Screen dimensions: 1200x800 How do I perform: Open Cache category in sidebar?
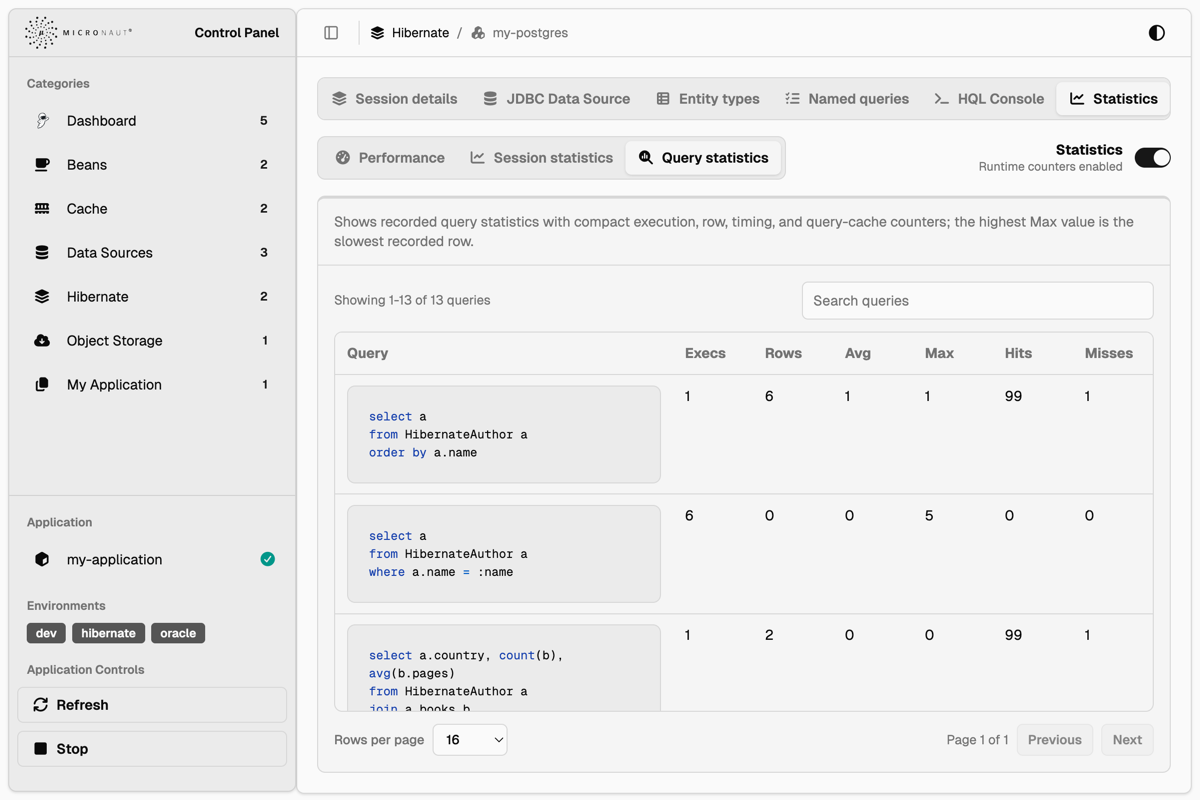152,209
